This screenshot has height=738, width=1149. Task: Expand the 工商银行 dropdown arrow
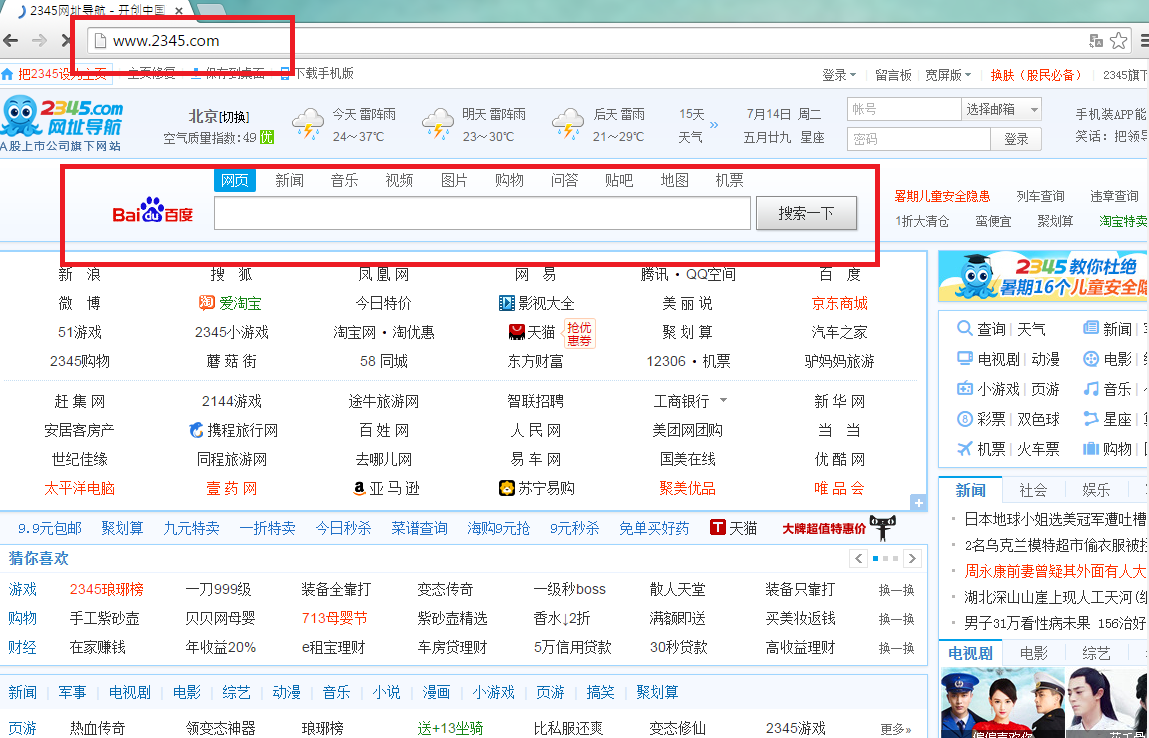point(723,400)
